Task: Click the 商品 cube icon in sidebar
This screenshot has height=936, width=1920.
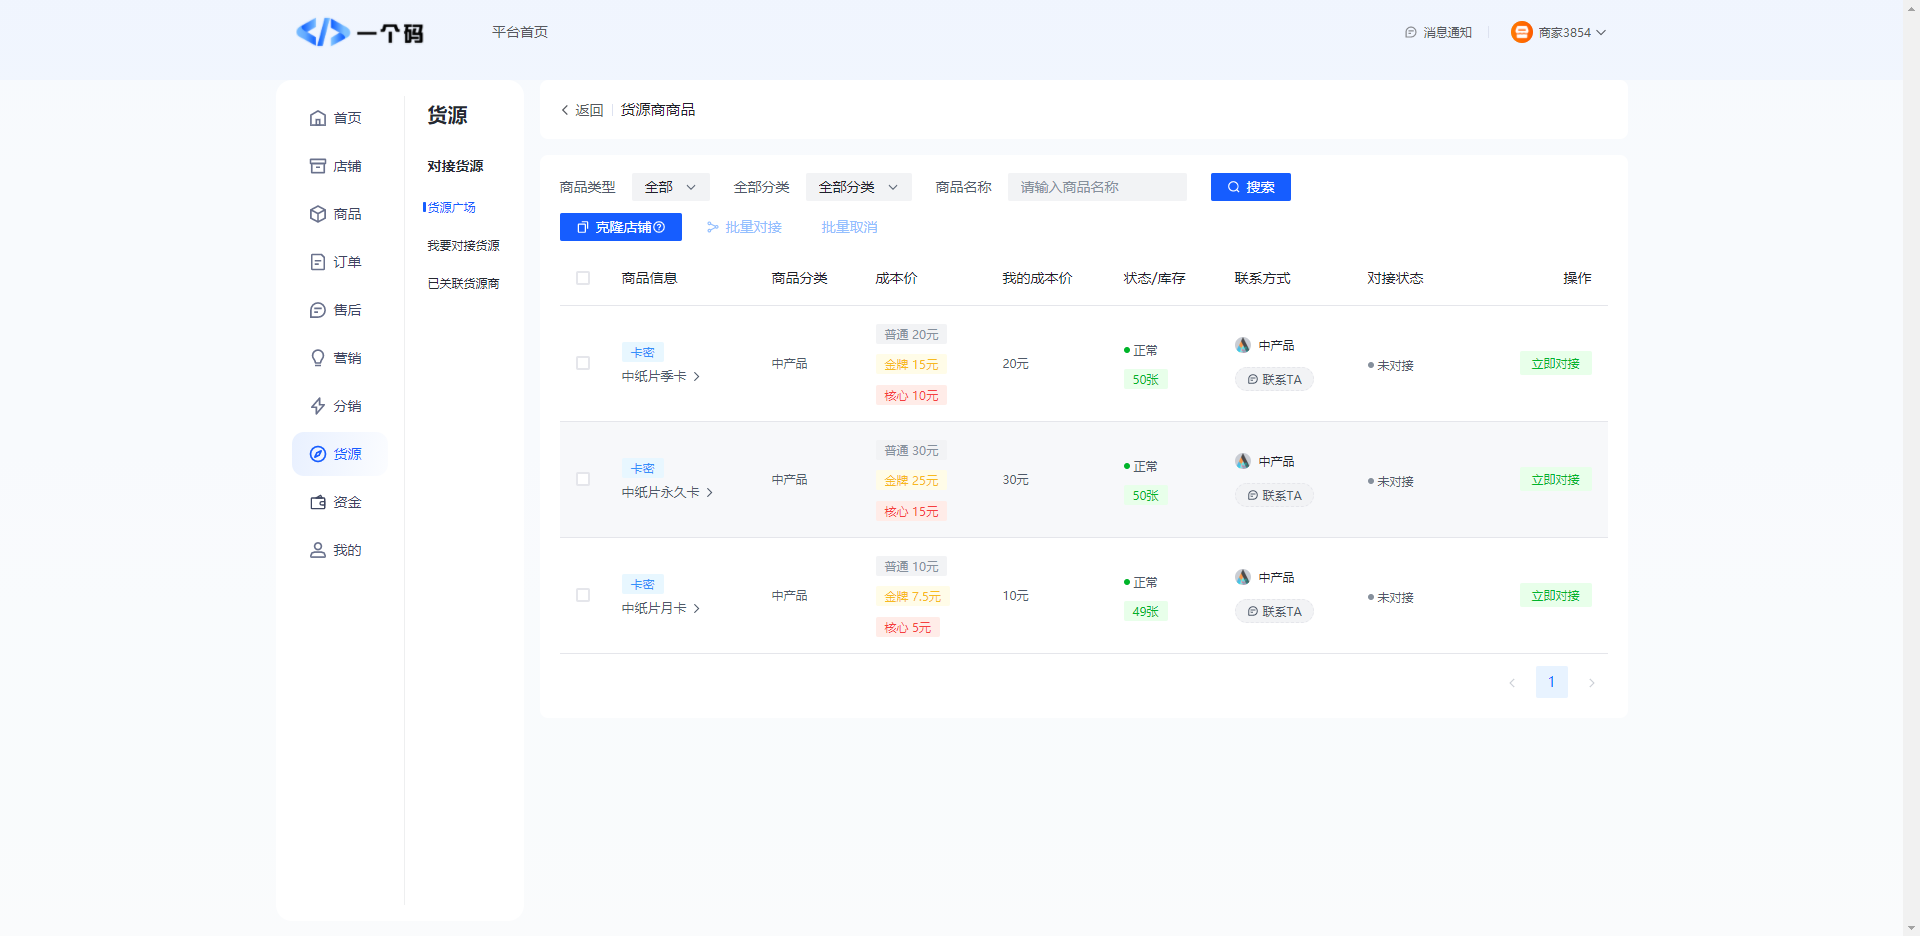Action: click(318, 214)
